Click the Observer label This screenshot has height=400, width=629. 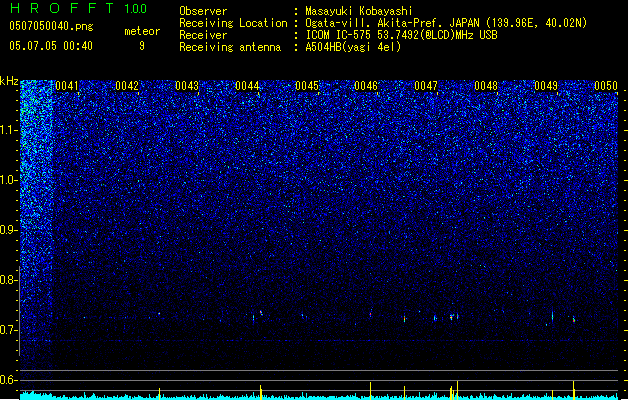[203, 11]
